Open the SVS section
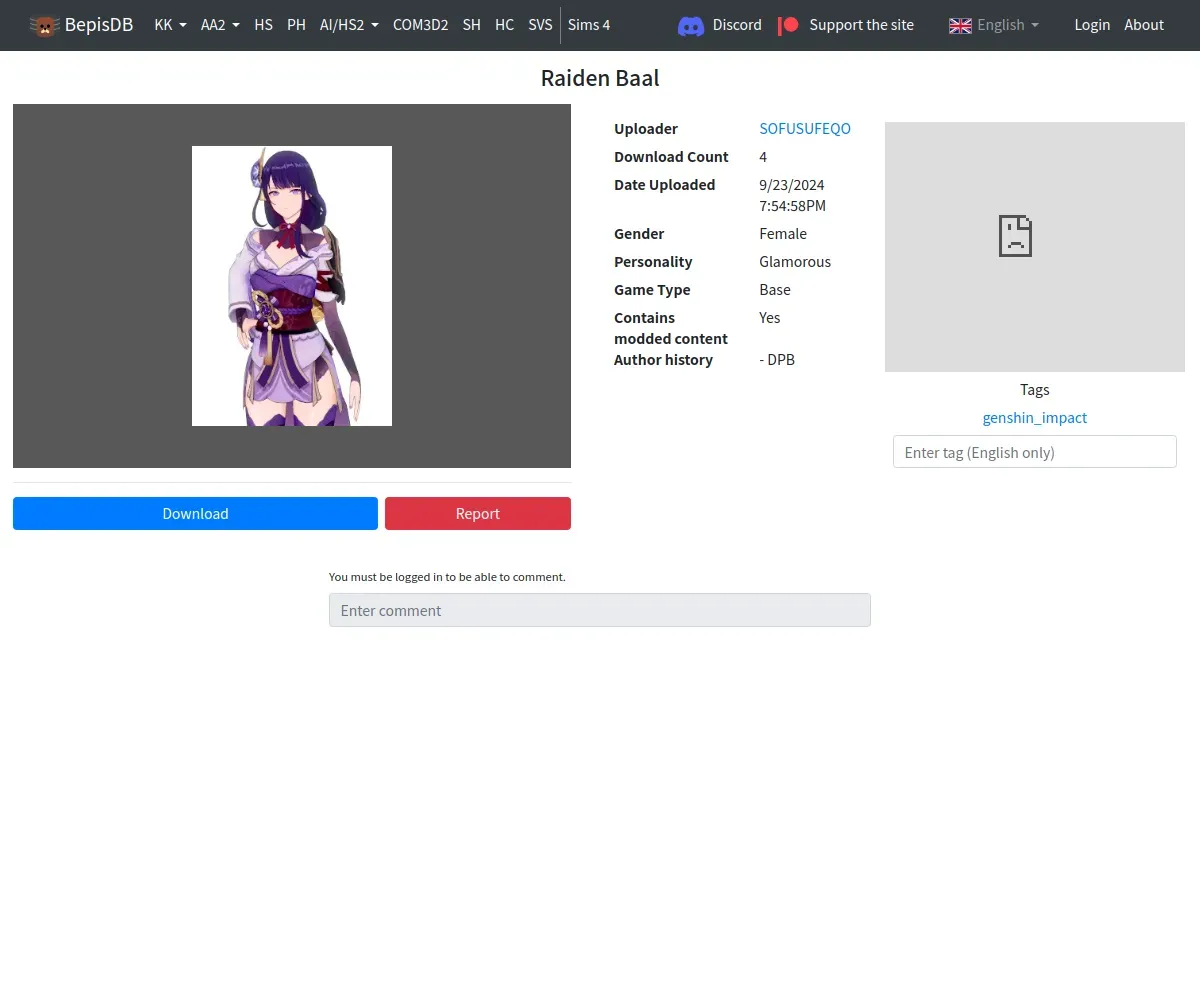Screen dimensions: 1200x1000 pyautogui.click(x=540, y=25)
